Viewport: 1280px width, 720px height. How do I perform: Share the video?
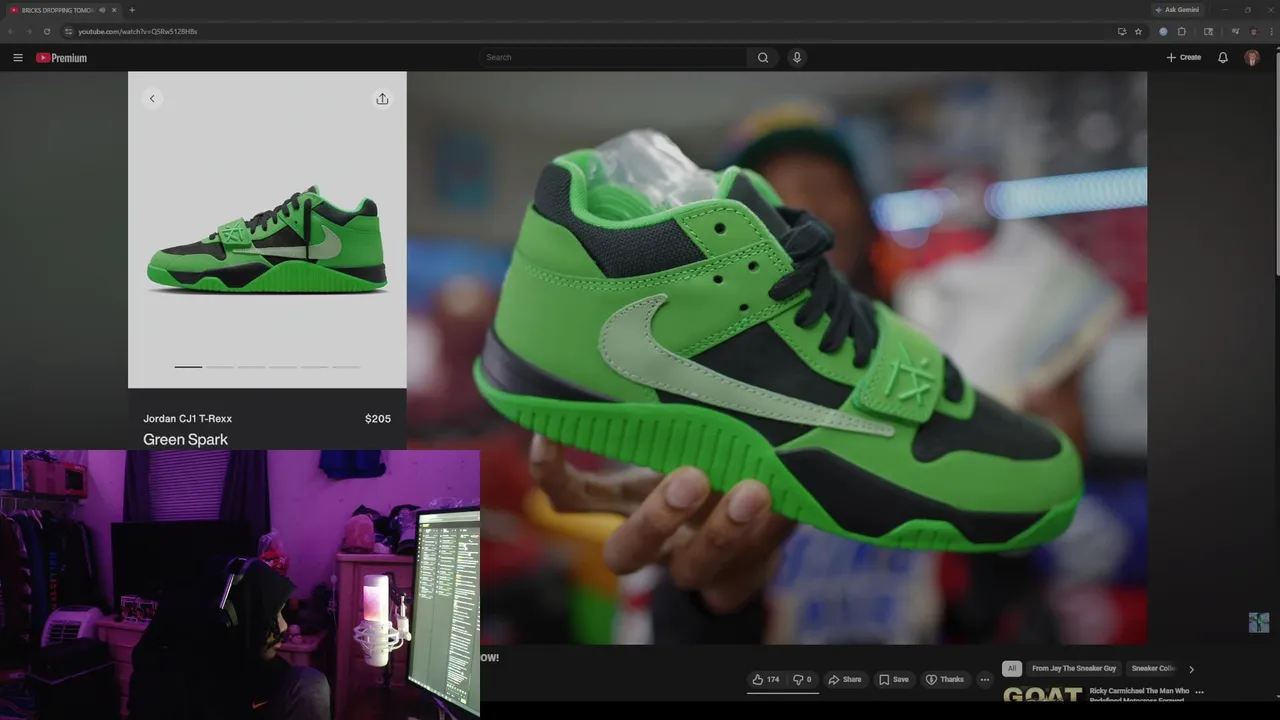(845, 680)
